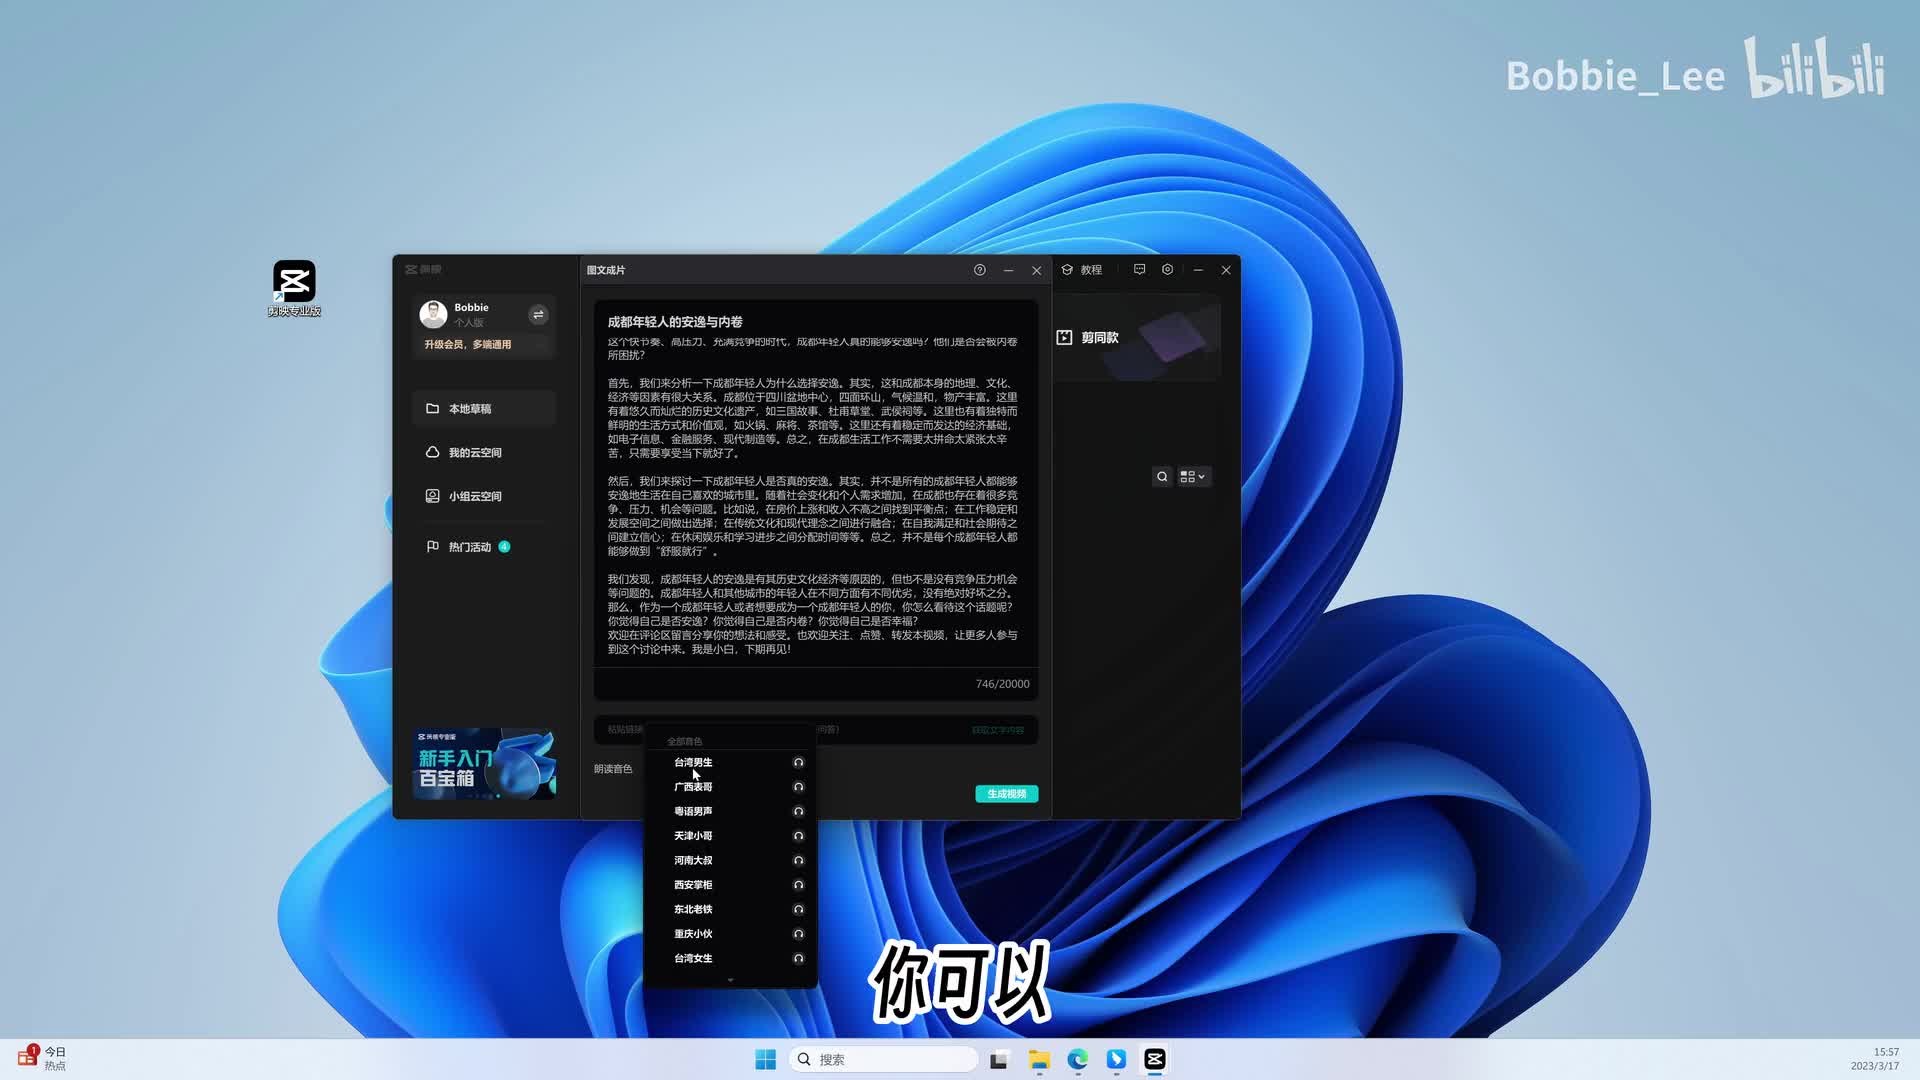
Task: Expand the grid view layout dropdown
Action: point(1193,477)
